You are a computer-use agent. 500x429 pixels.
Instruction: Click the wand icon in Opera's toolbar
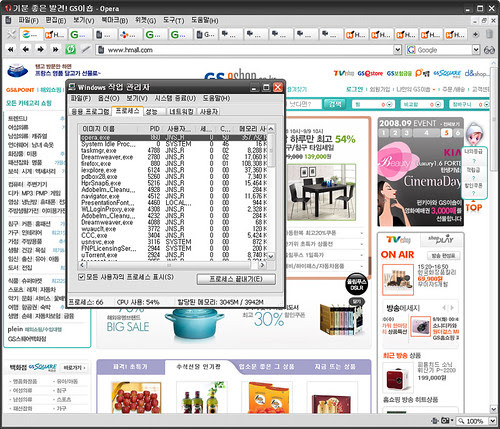click(x=86, y=50)
